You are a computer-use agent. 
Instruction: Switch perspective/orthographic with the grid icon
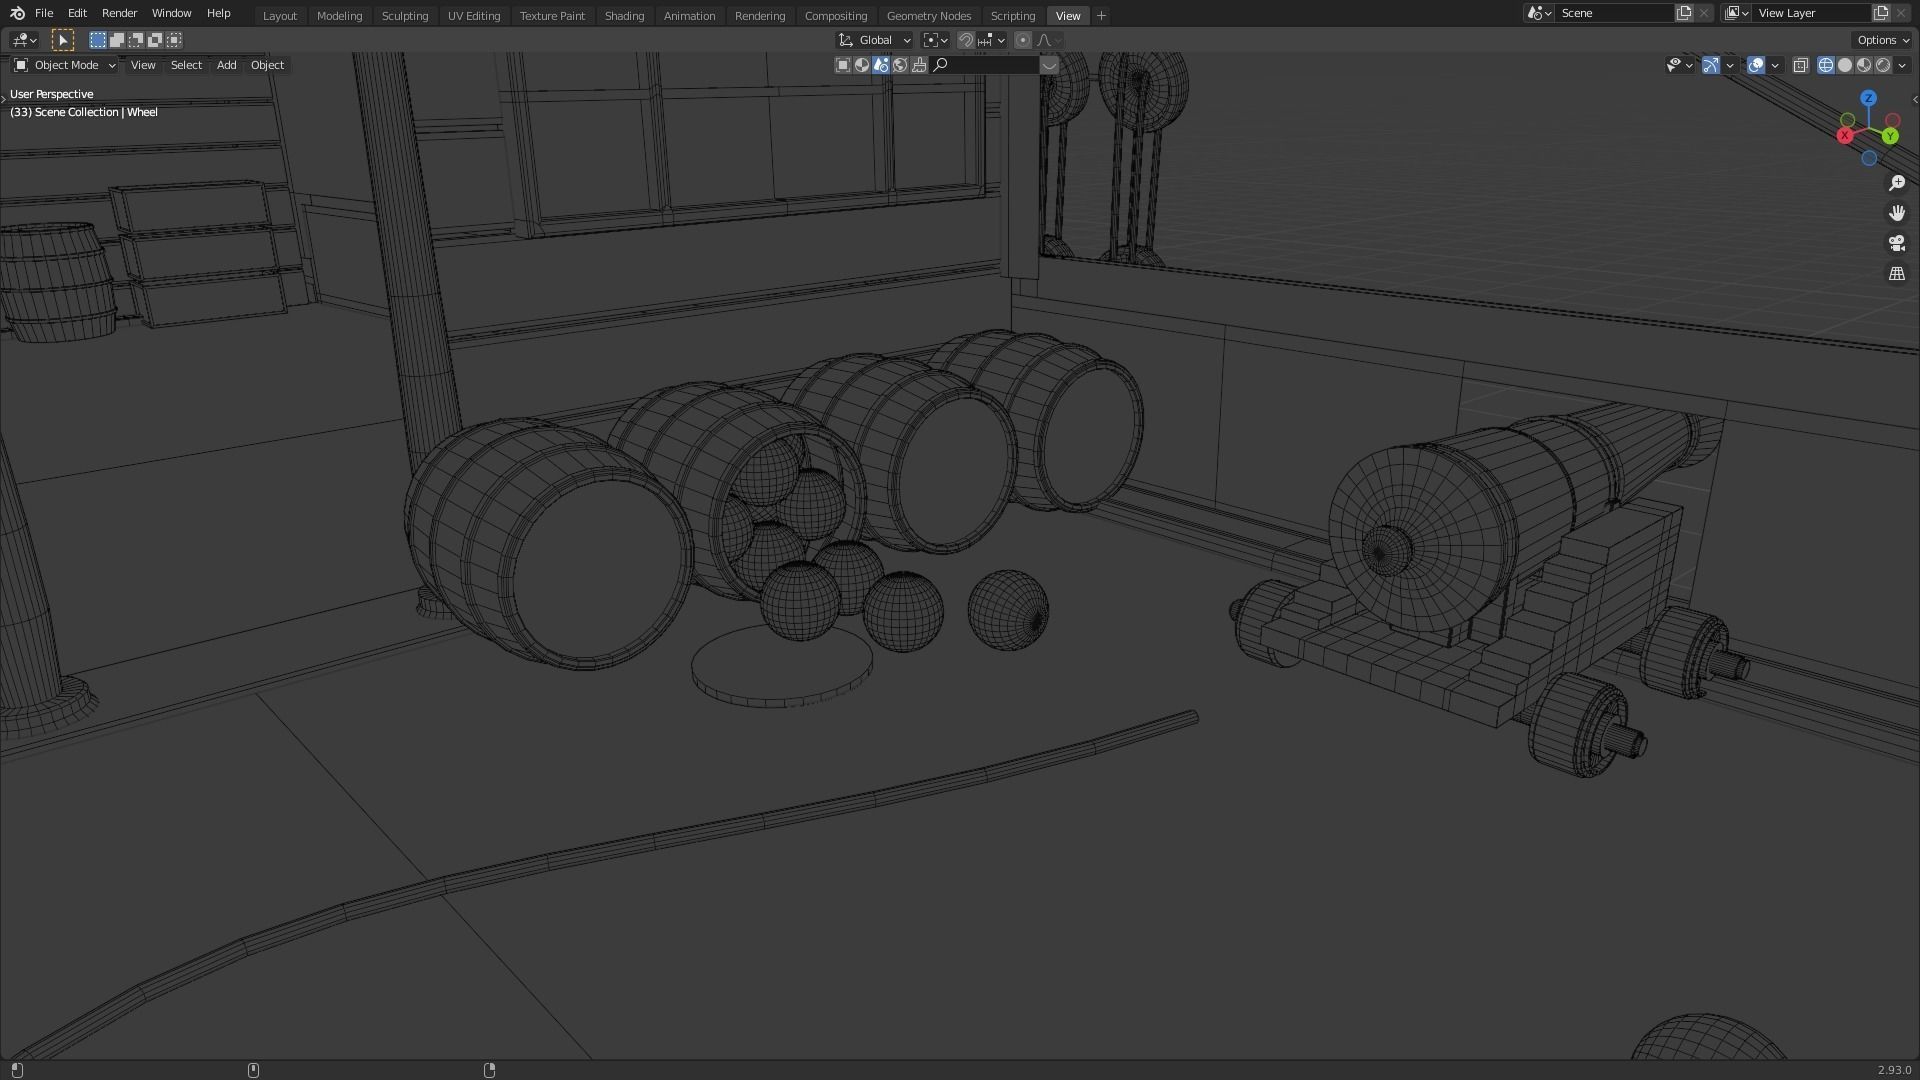[1896, 273]
